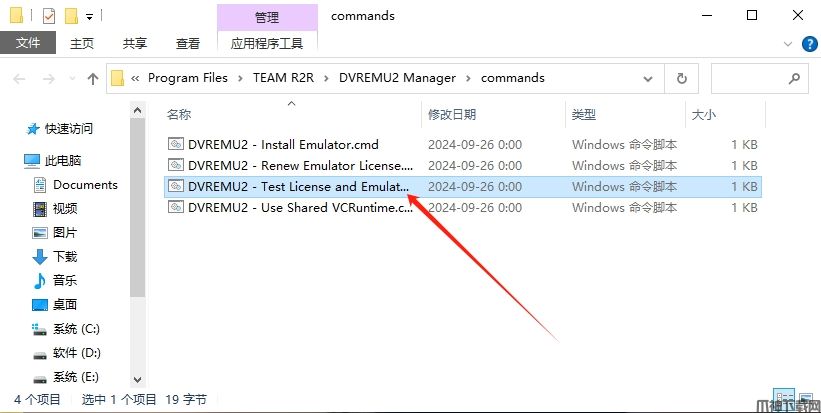Go up one folder level
Screen dimensions: 821x413
93,79
